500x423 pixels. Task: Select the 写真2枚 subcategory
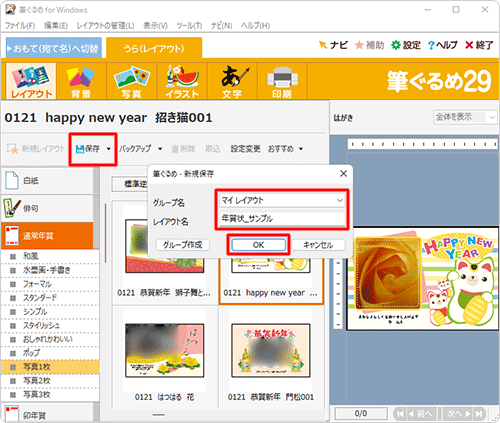click(x=50, y=381)
